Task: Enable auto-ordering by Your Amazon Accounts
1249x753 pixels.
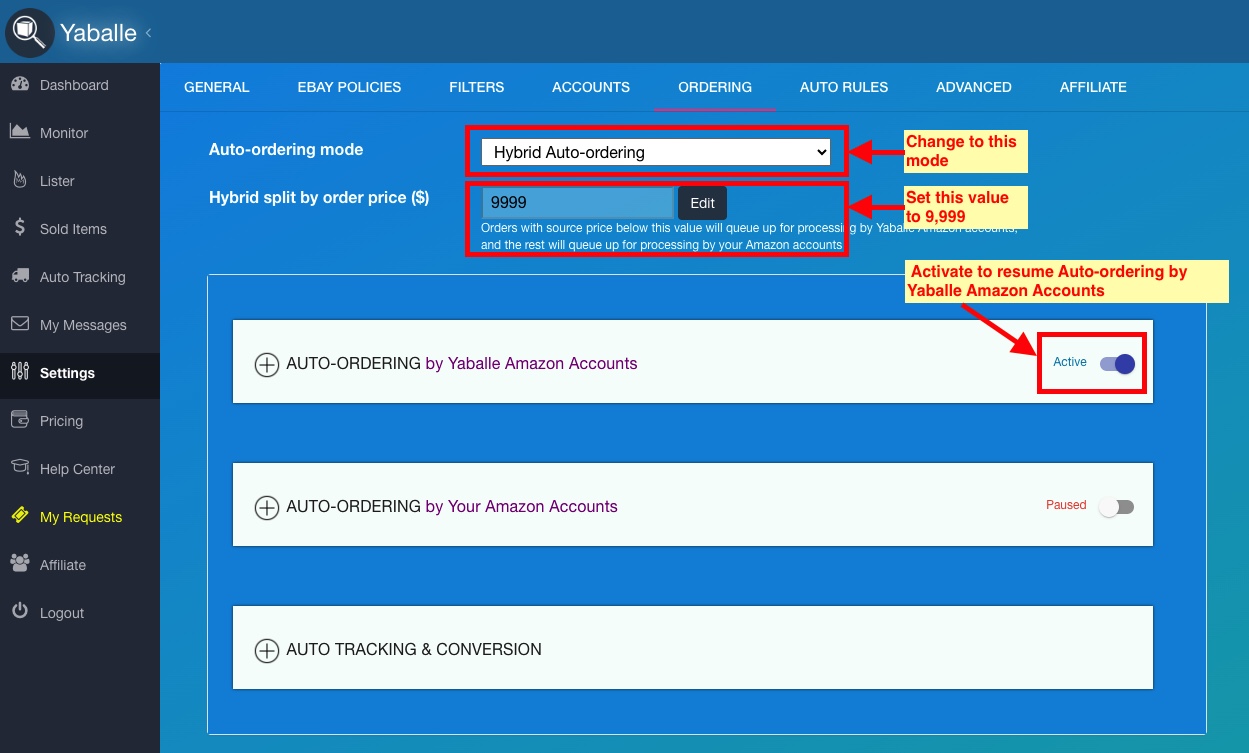Action: 1116,507
